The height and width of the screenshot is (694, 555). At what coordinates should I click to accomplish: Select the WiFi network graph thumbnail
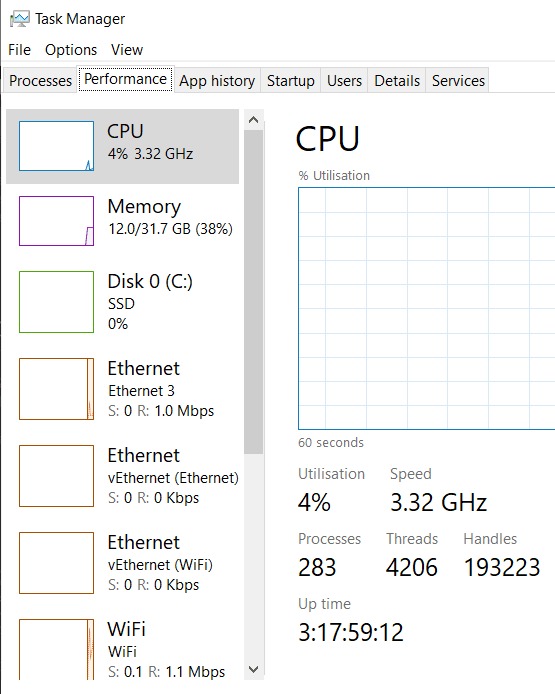click(56, 649)
